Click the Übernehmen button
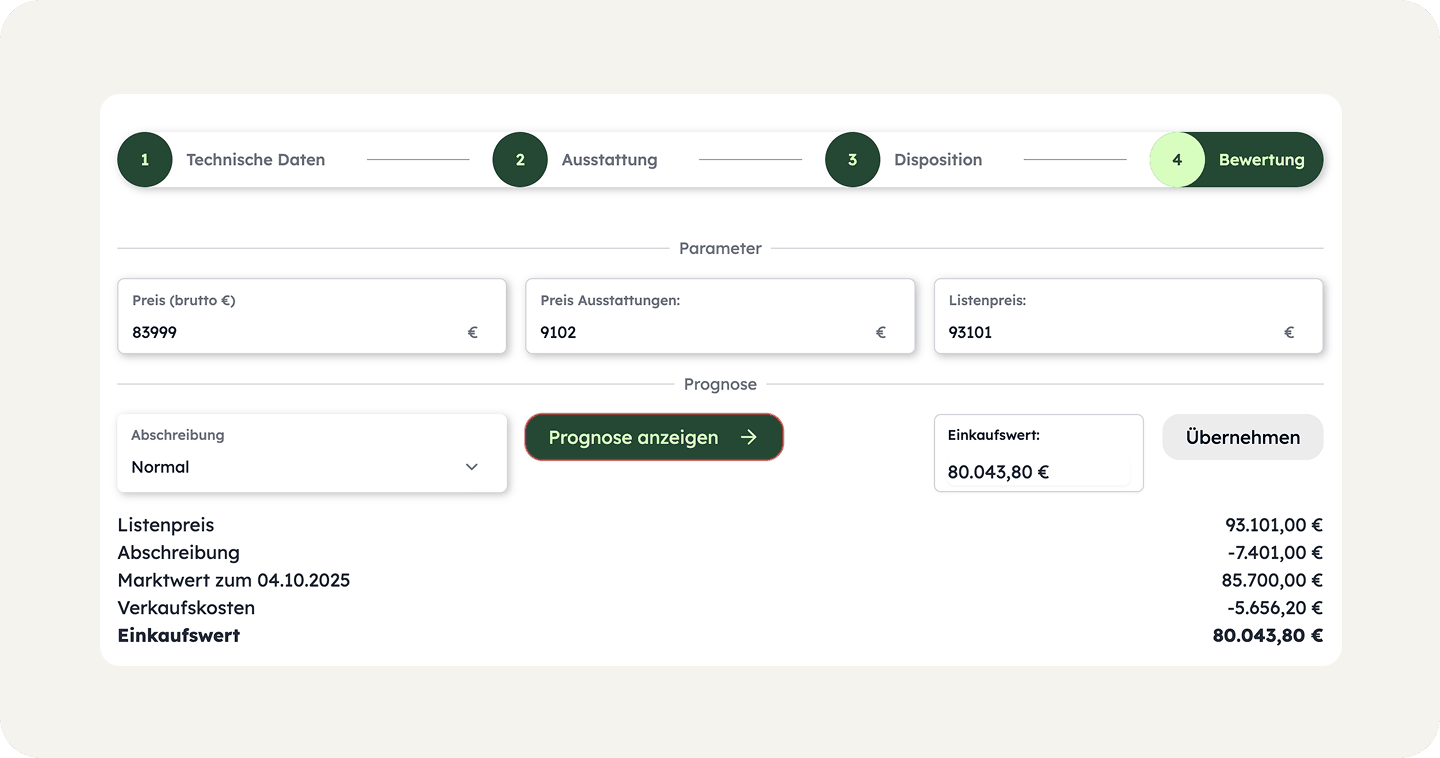This screenshot has width=1440, height=758. tap(1242, 437)
